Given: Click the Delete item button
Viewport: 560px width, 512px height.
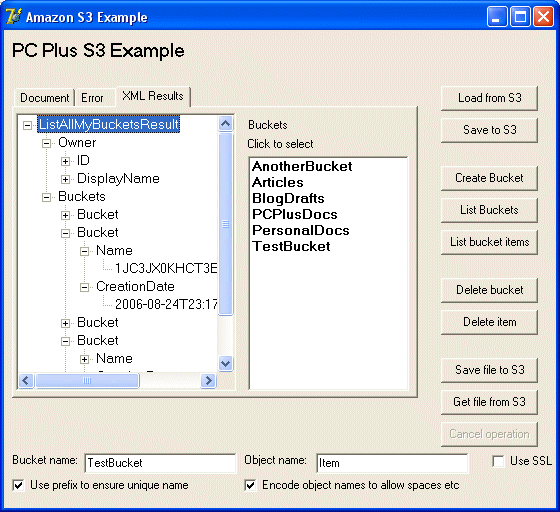Looking at the screenshot, I should (489, 322).
